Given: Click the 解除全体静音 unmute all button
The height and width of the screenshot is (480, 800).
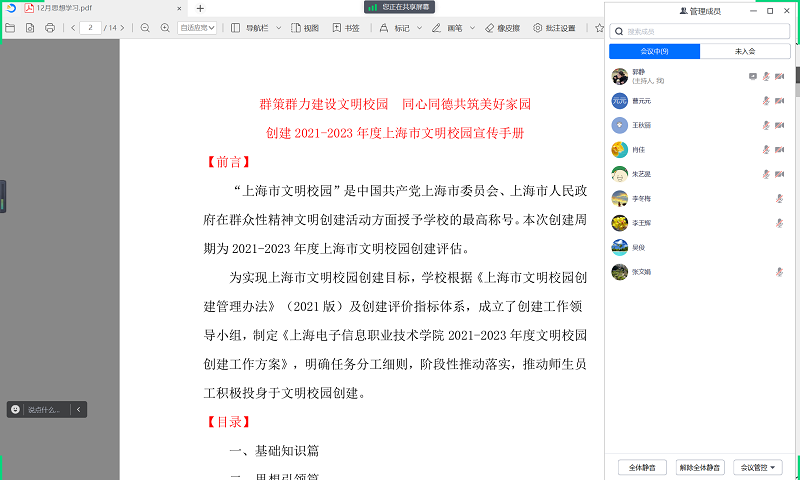Looking at the screenshot, I should point(700,467).
